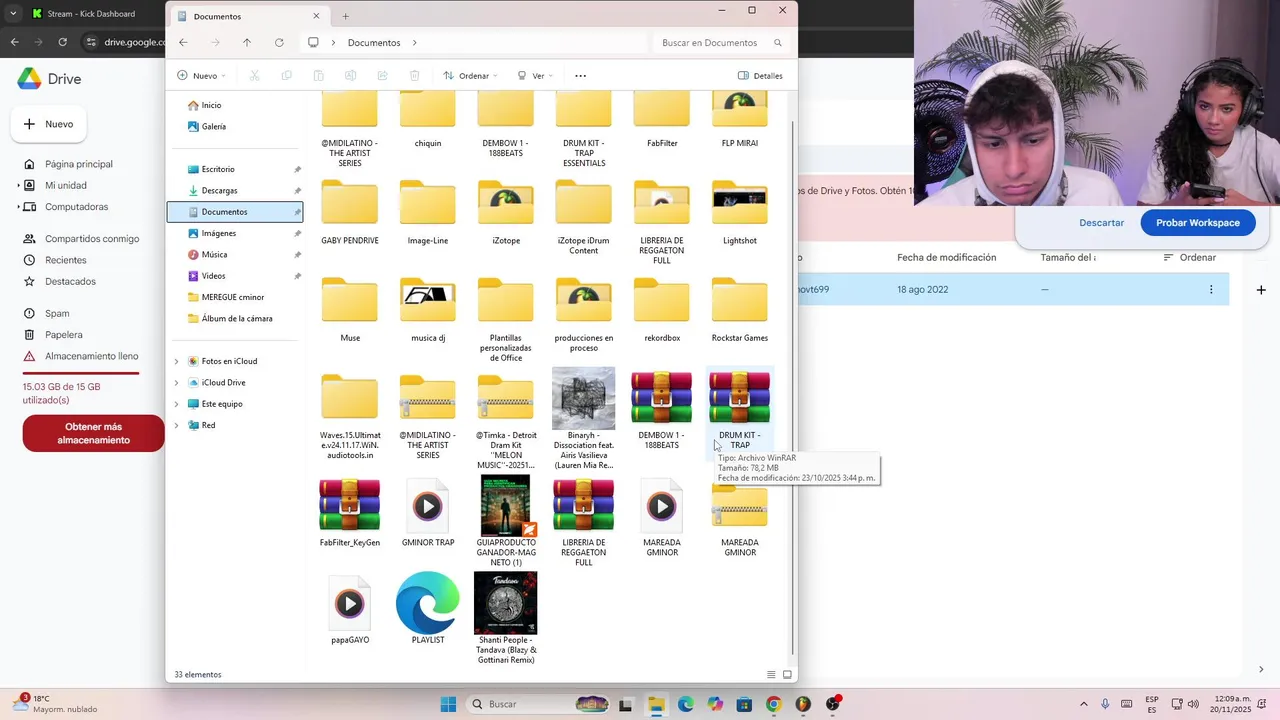Switch to details list view icon in status bar
Screen dimensions: 1280x720
pos(771,675)
